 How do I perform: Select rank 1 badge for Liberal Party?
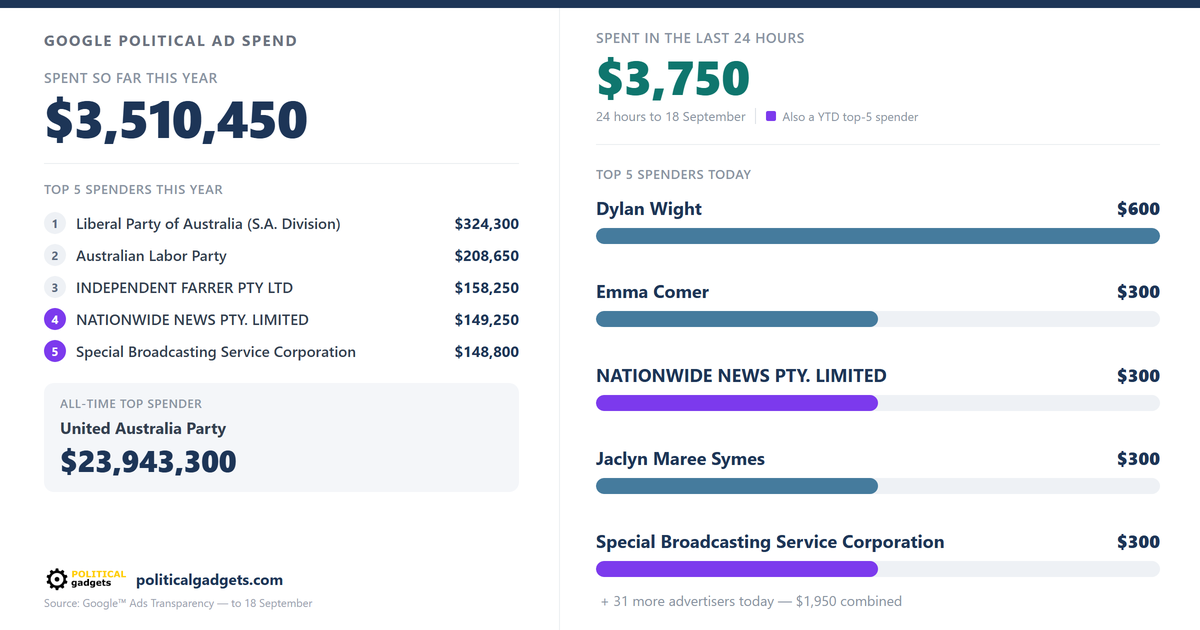(x=55, y=224)
